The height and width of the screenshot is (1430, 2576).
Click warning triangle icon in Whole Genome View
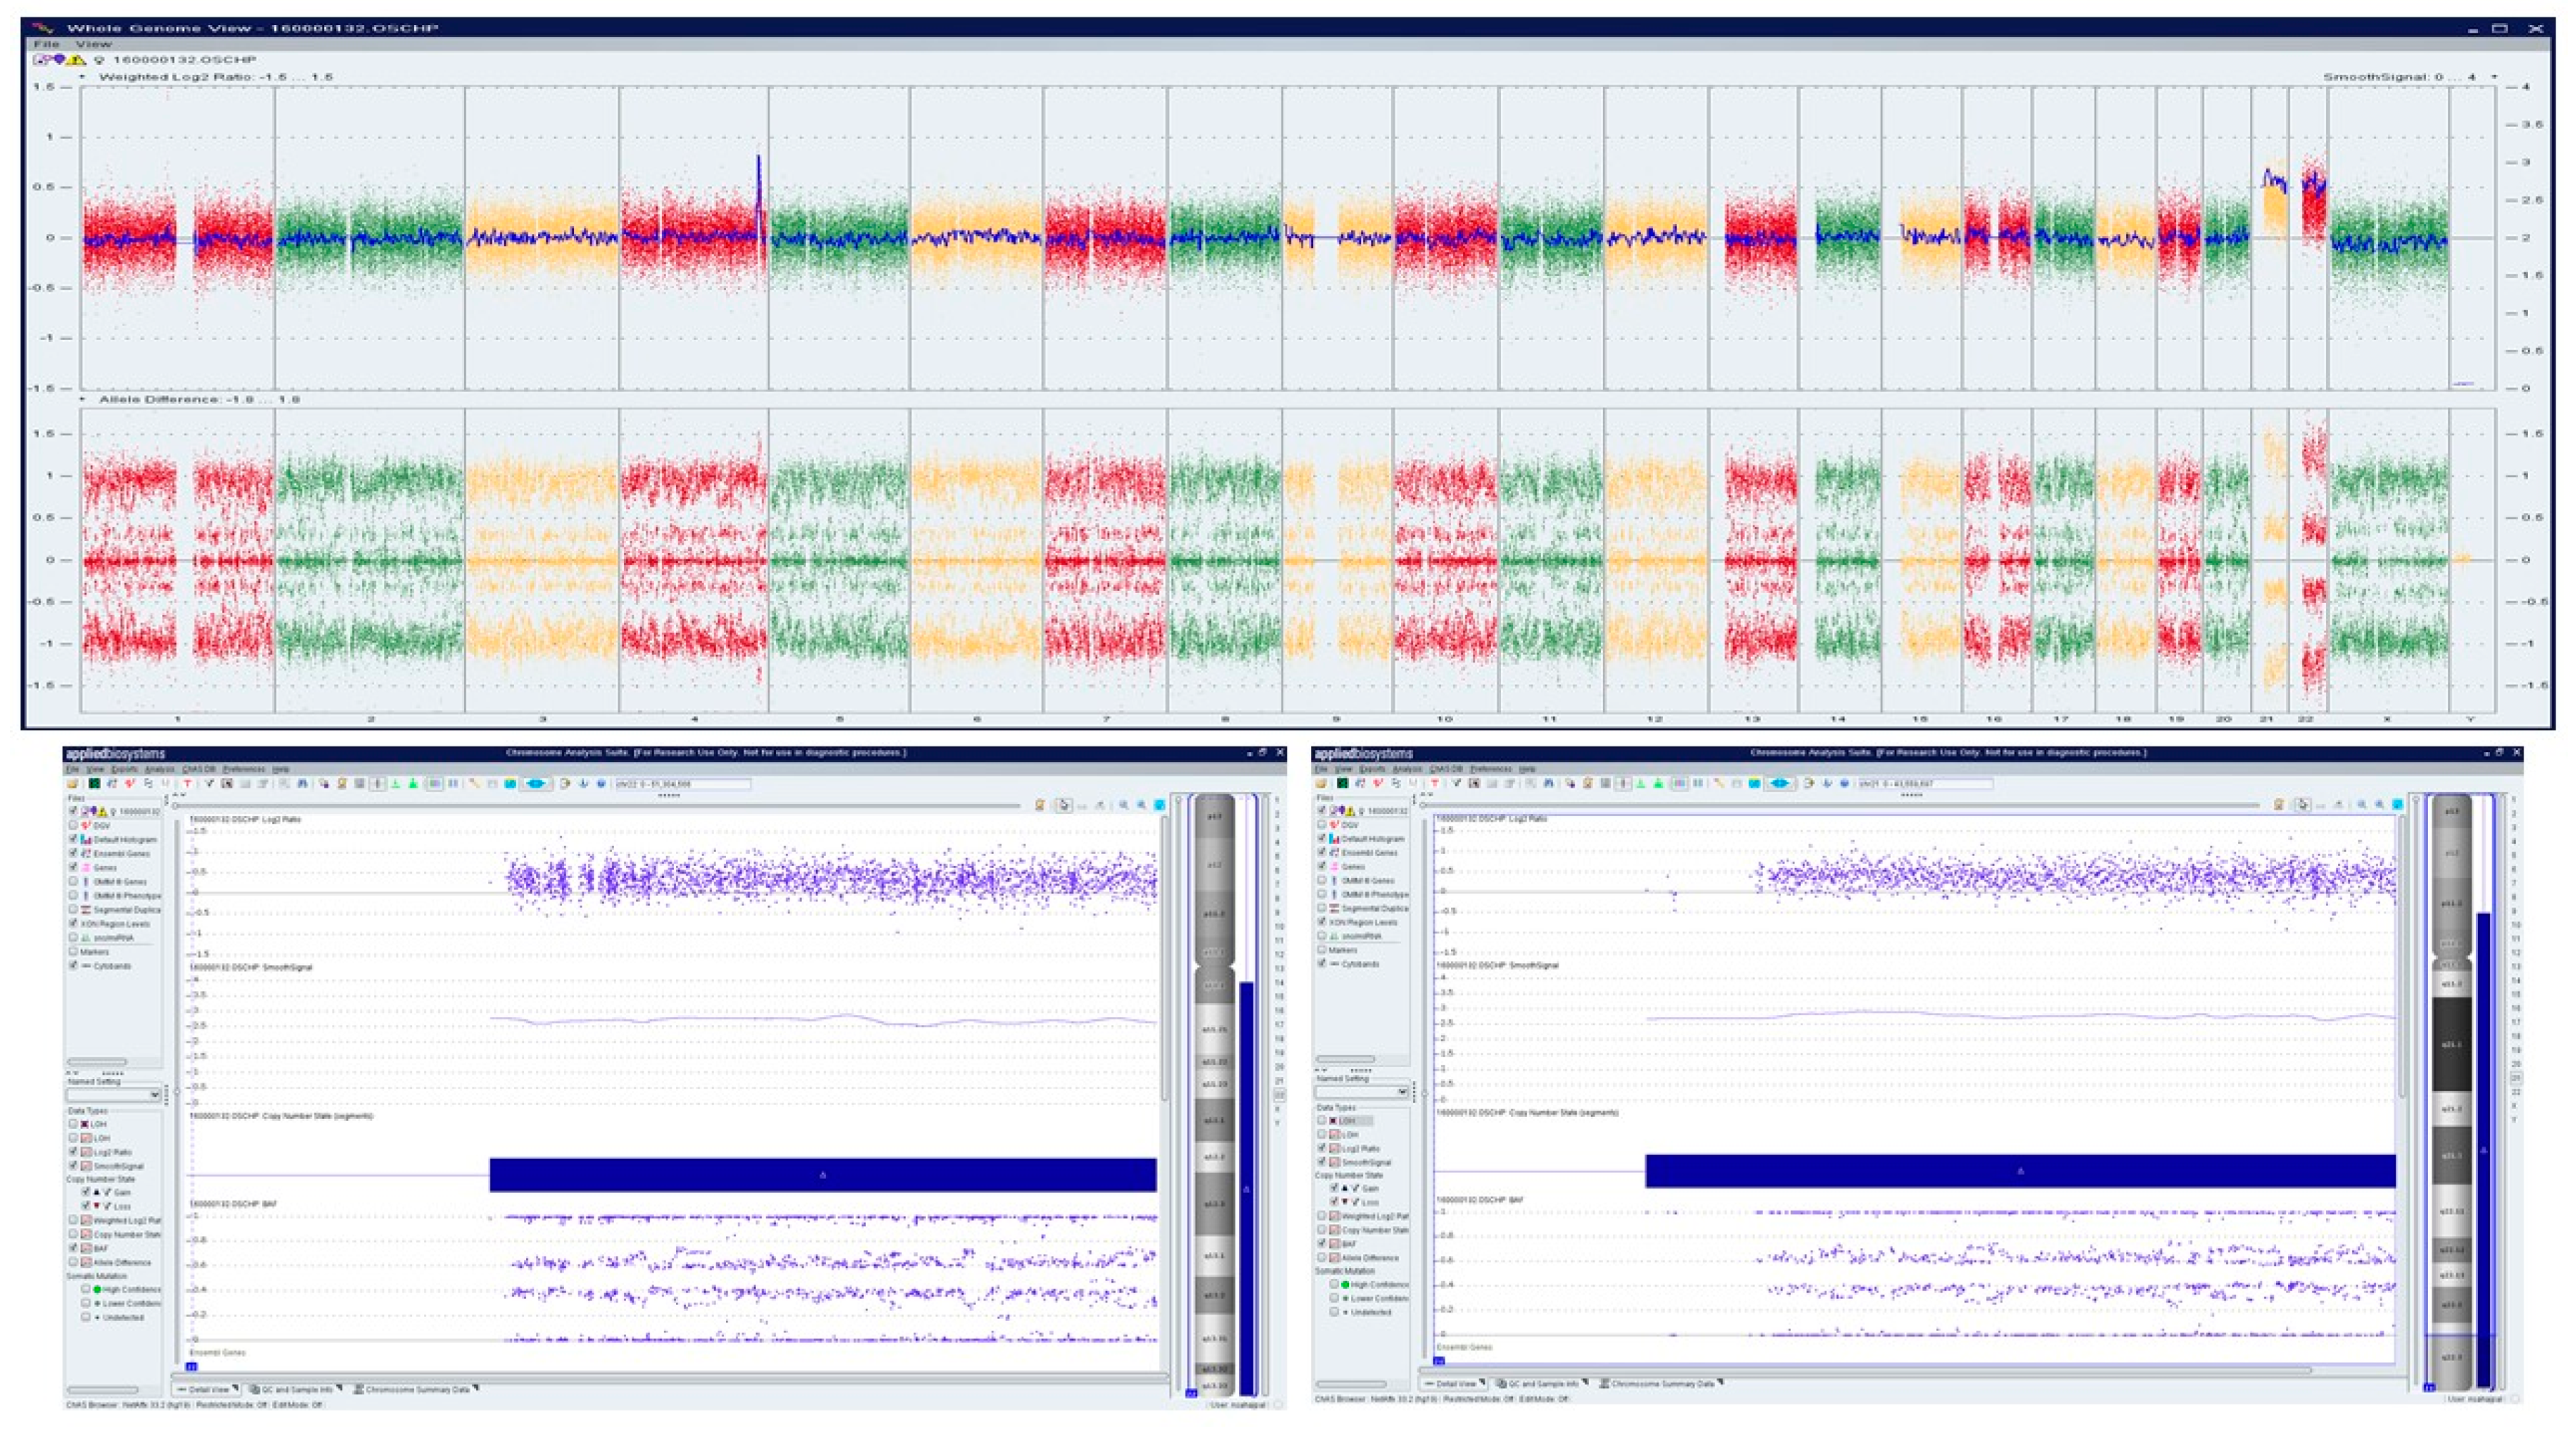point(77,60)
